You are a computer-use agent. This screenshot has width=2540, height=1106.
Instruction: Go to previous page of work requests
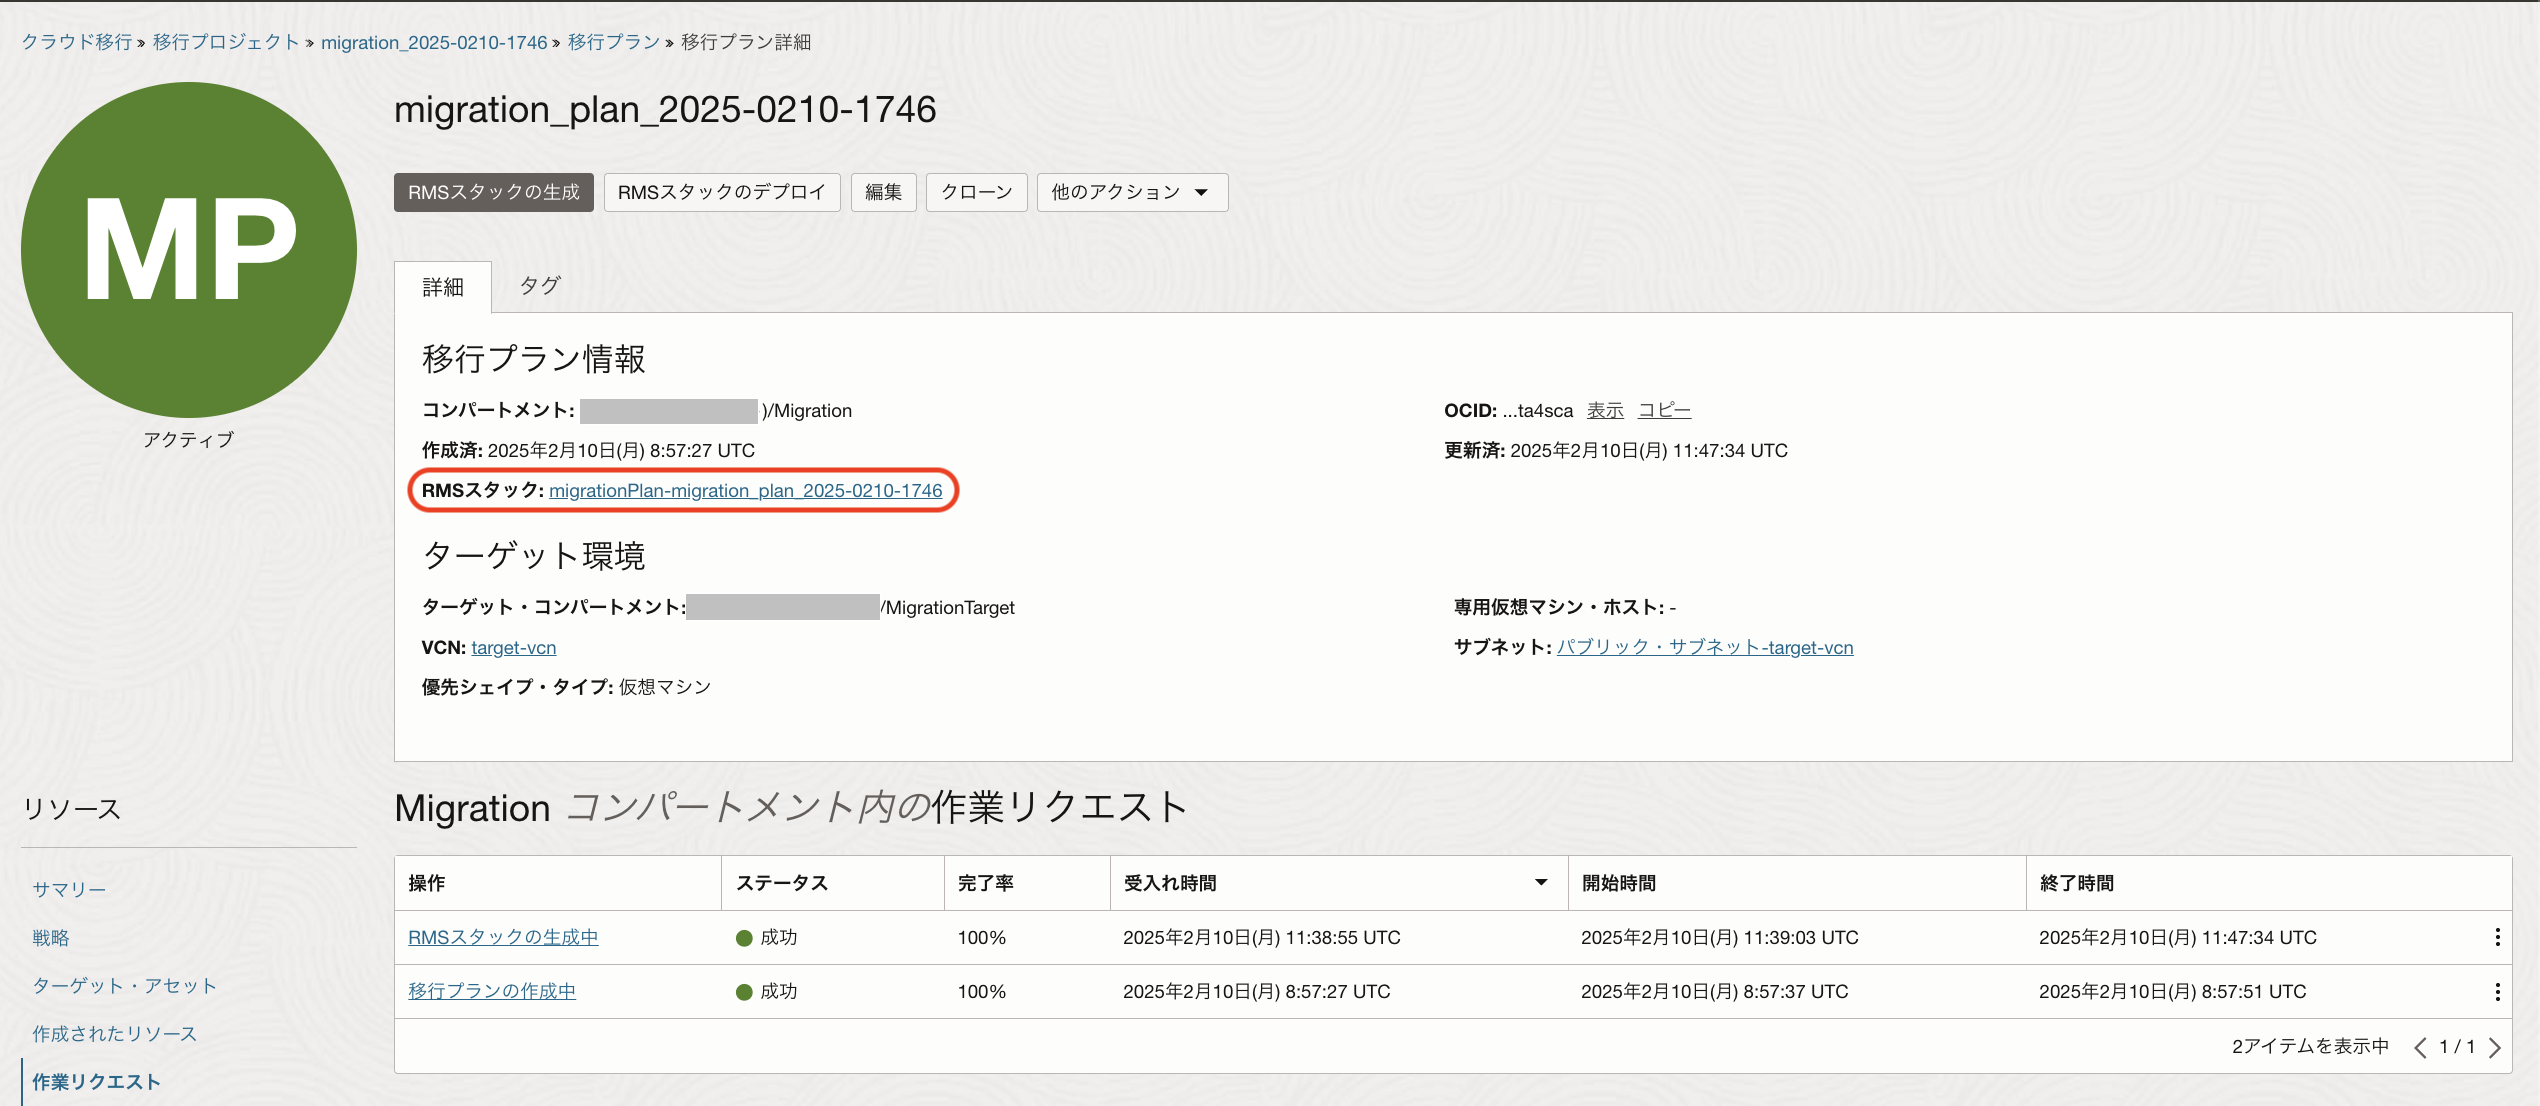(2420, 1047)
